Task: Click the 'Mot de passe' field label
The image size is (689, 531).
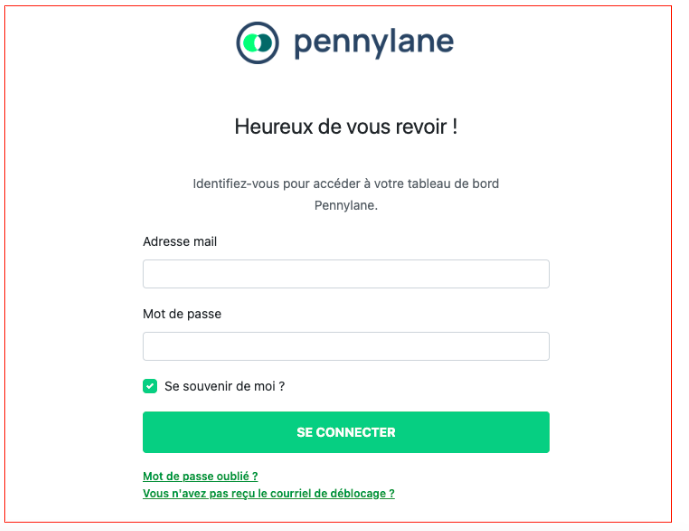Action: pos(182,314)
